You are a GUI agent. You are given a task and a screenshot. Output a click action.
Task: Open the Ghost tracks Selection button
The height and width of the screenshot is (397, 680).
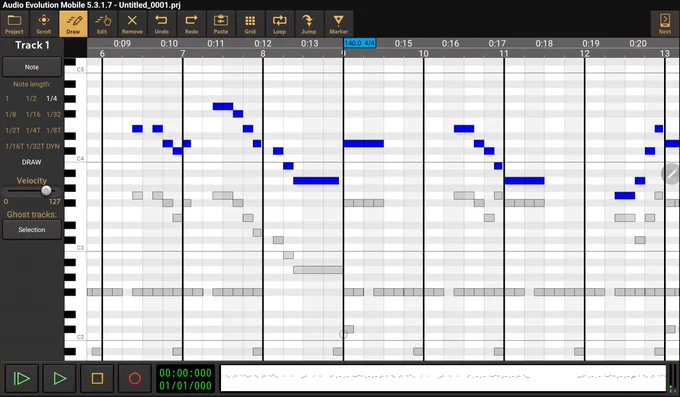[32, 230]
